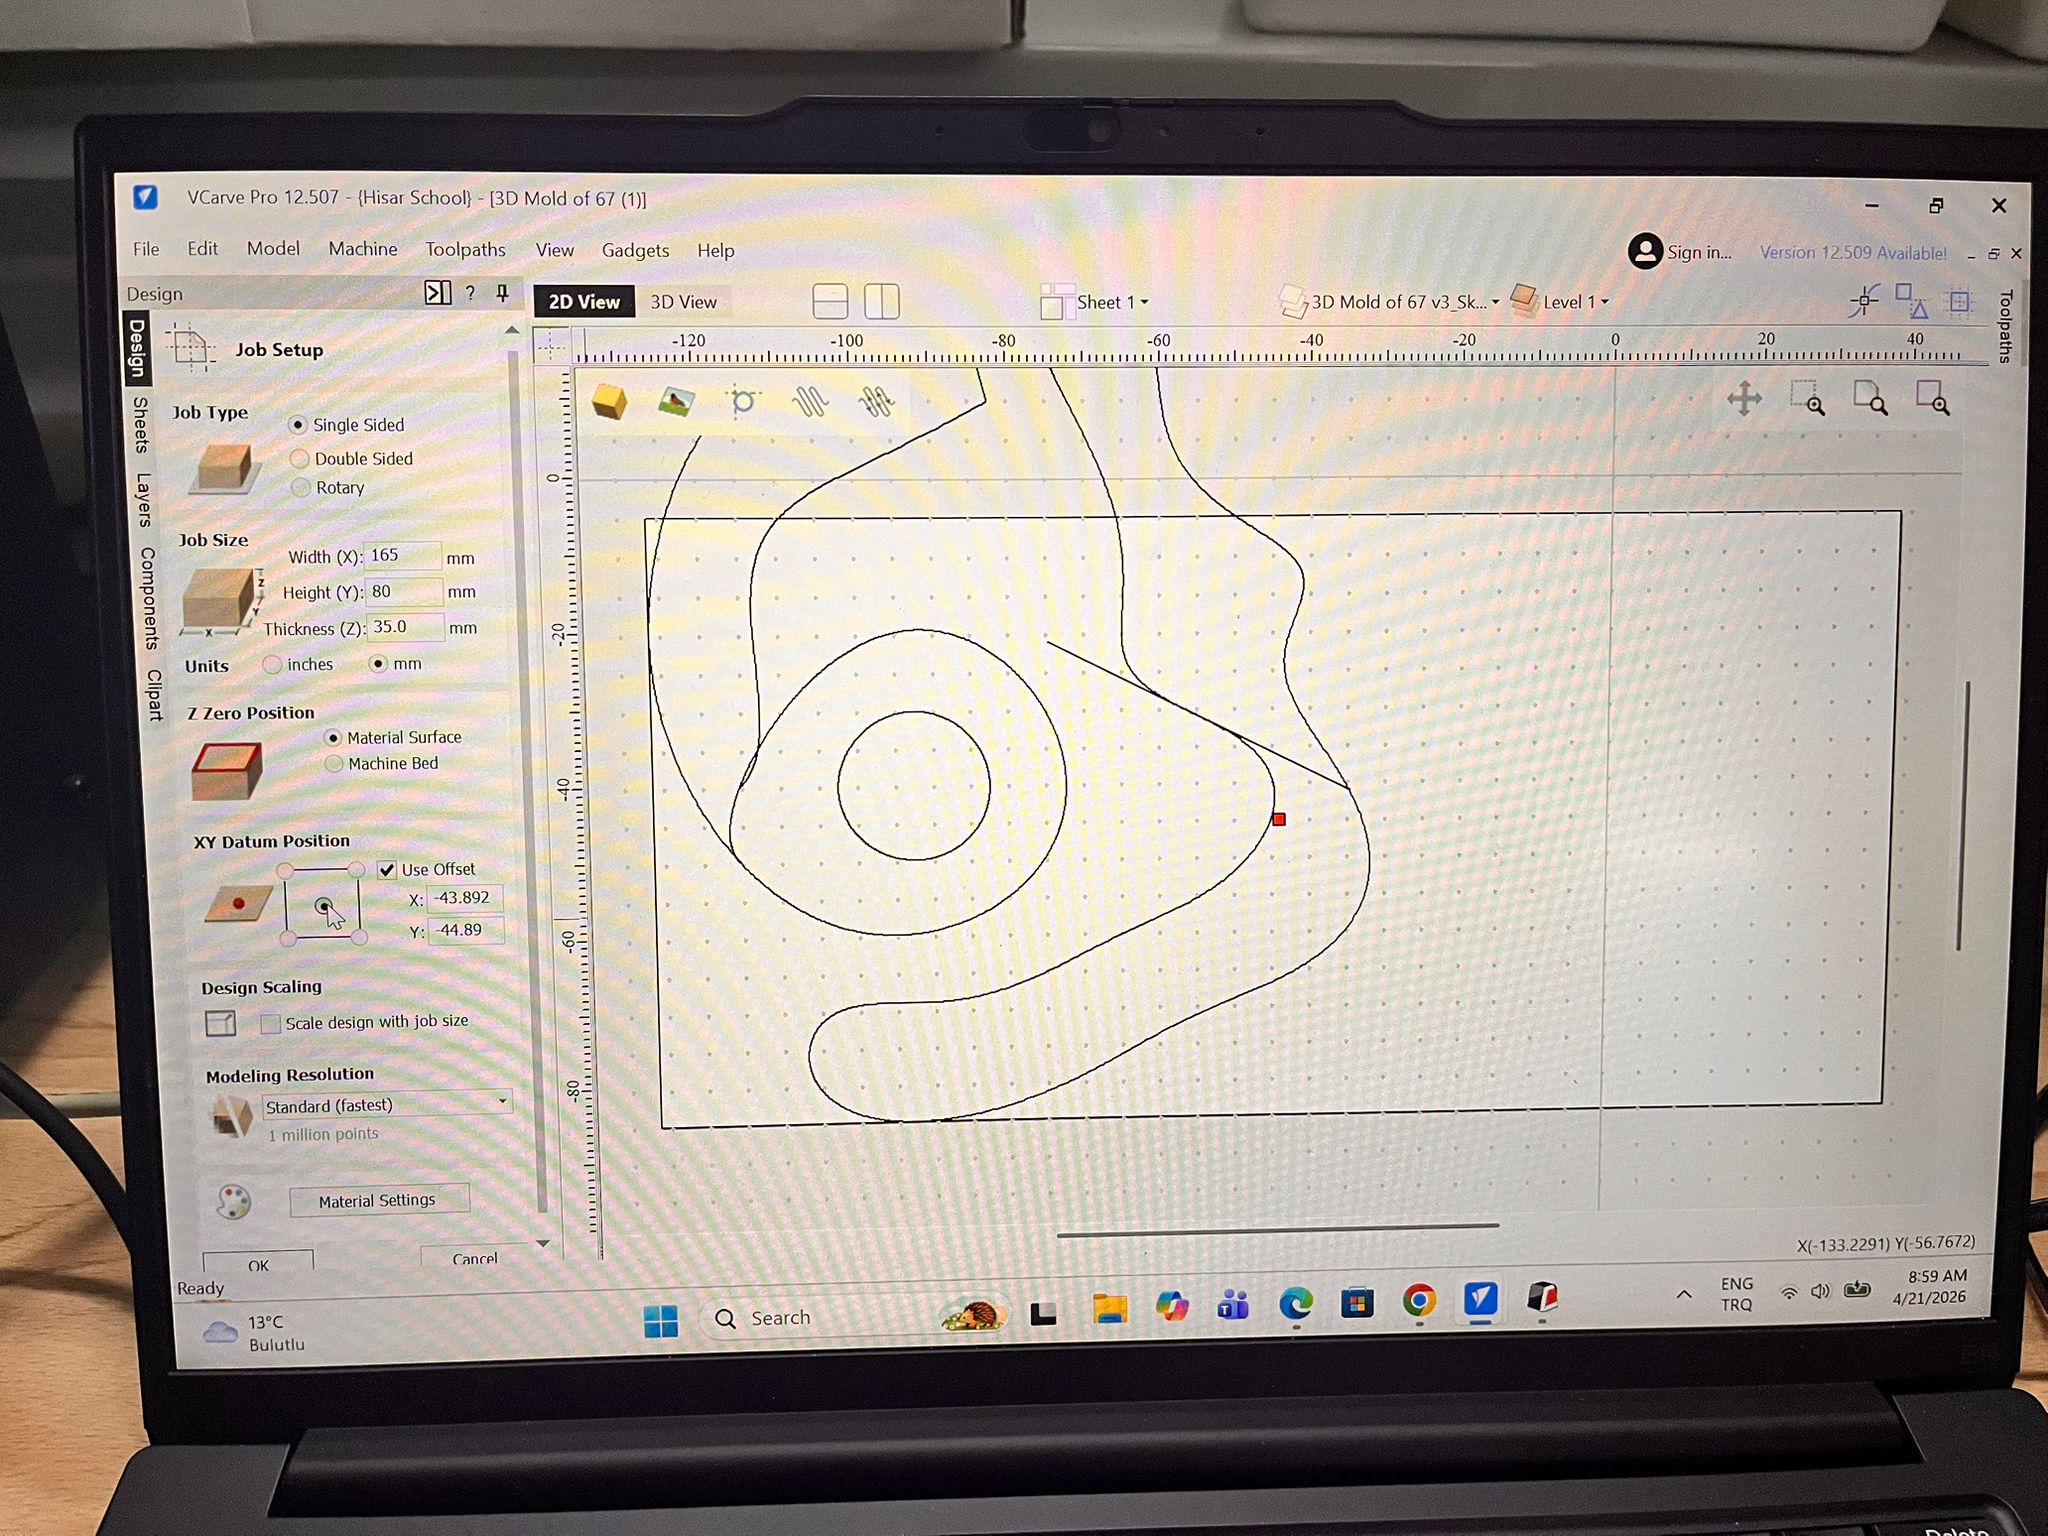Screen dimensions: 2048x1536
Task: Set Z zero to Material Surface
Action: coord(334,738)
